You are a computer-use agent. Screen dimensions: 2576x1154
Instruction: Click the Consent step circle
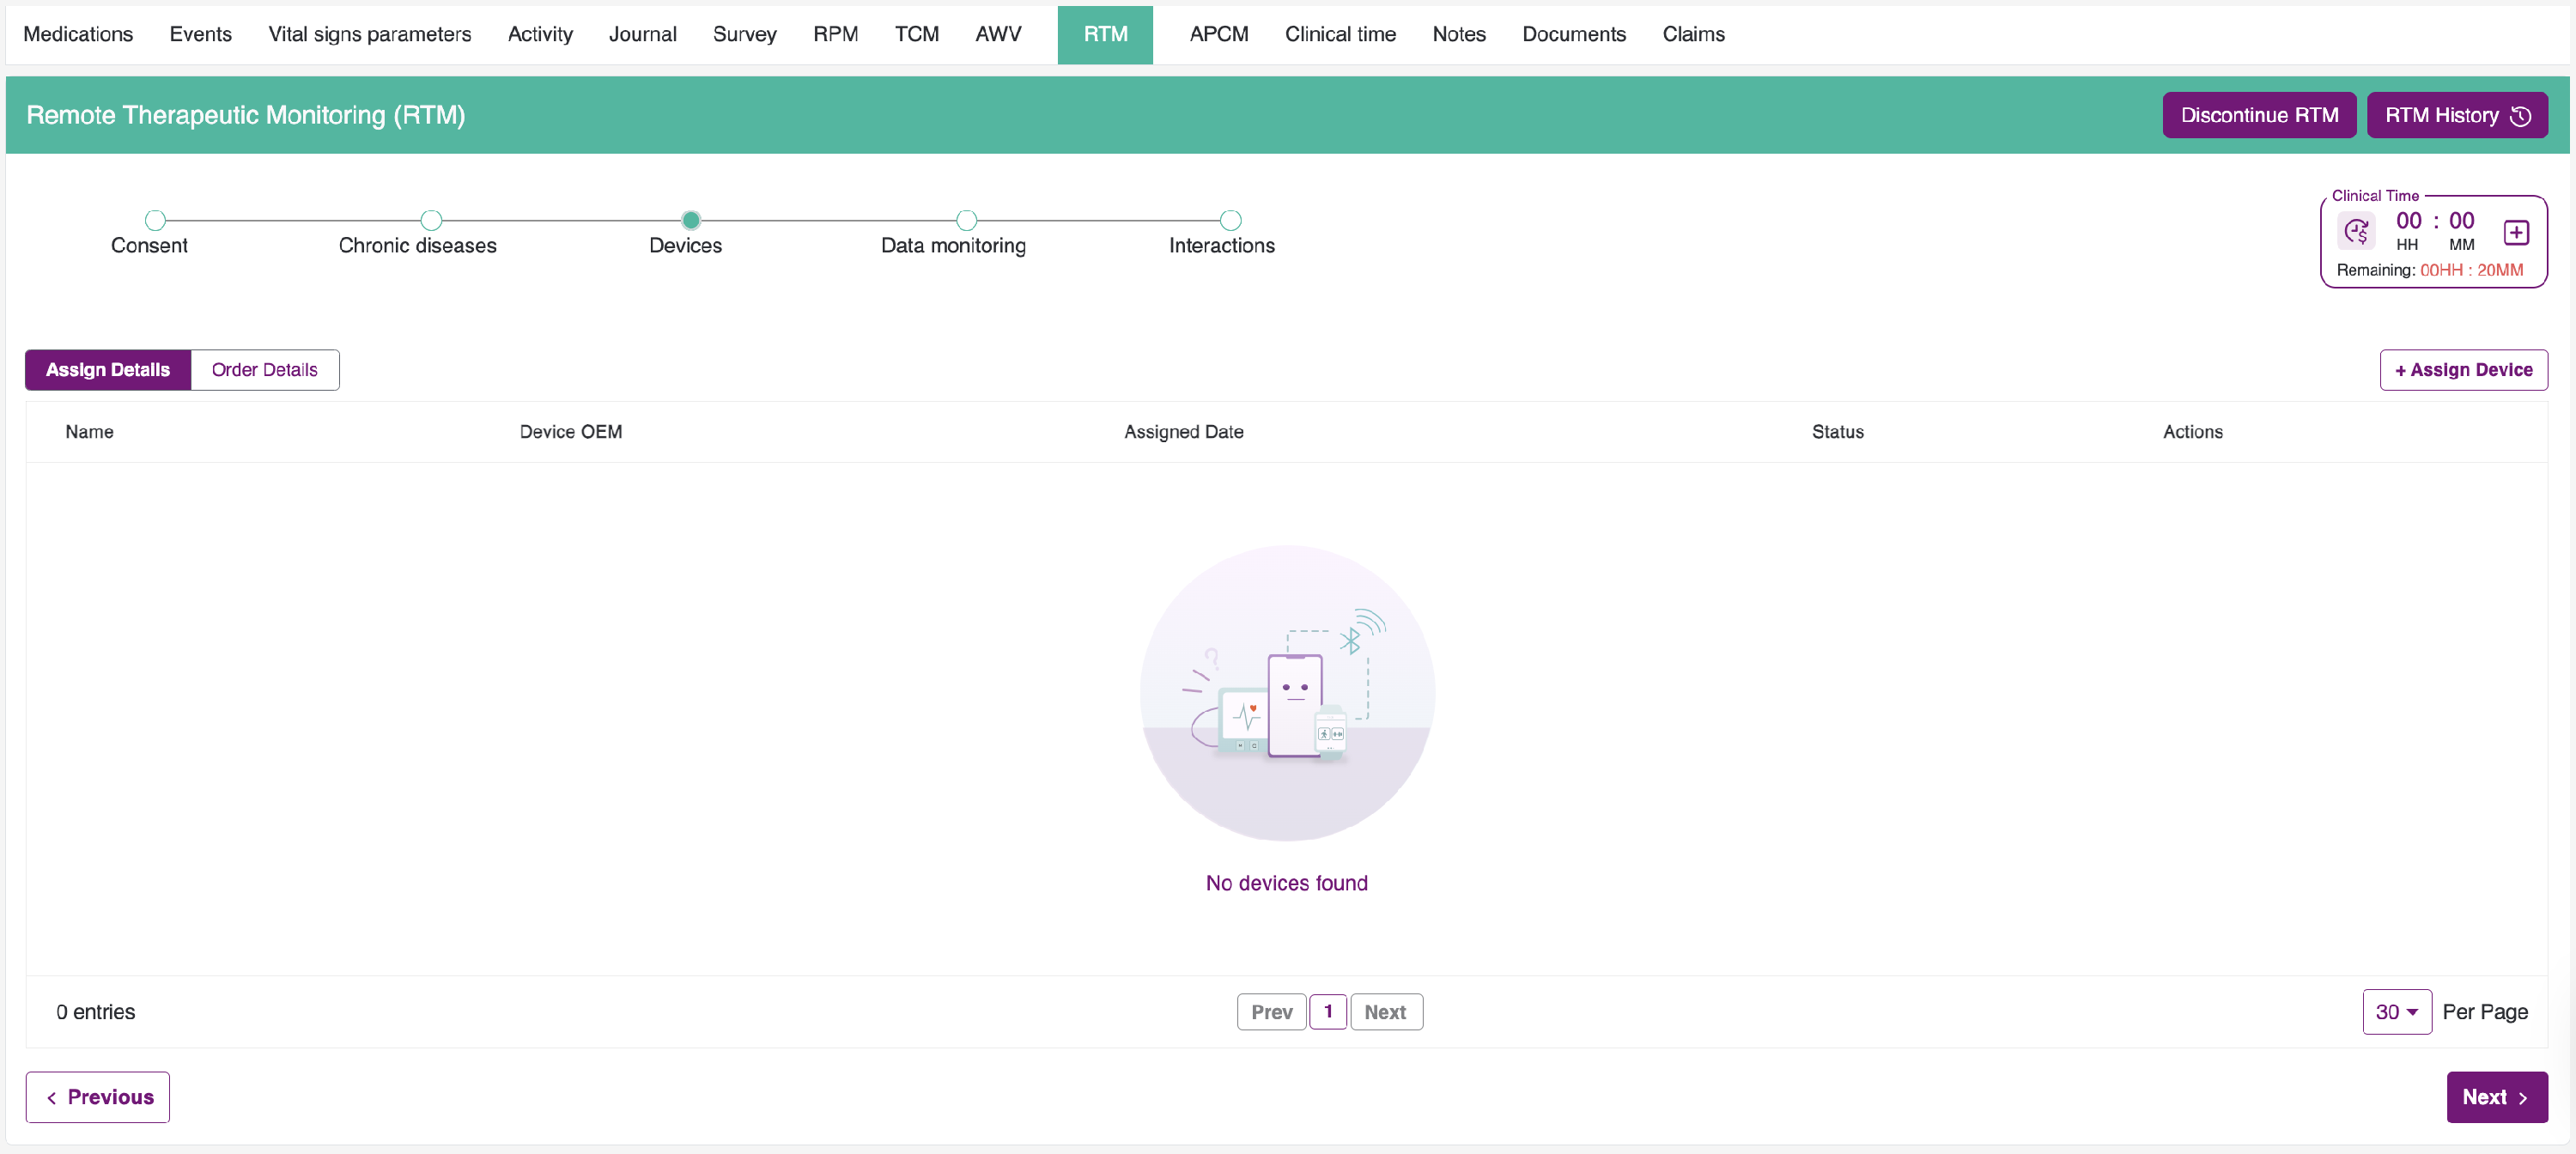pos(155,219)
